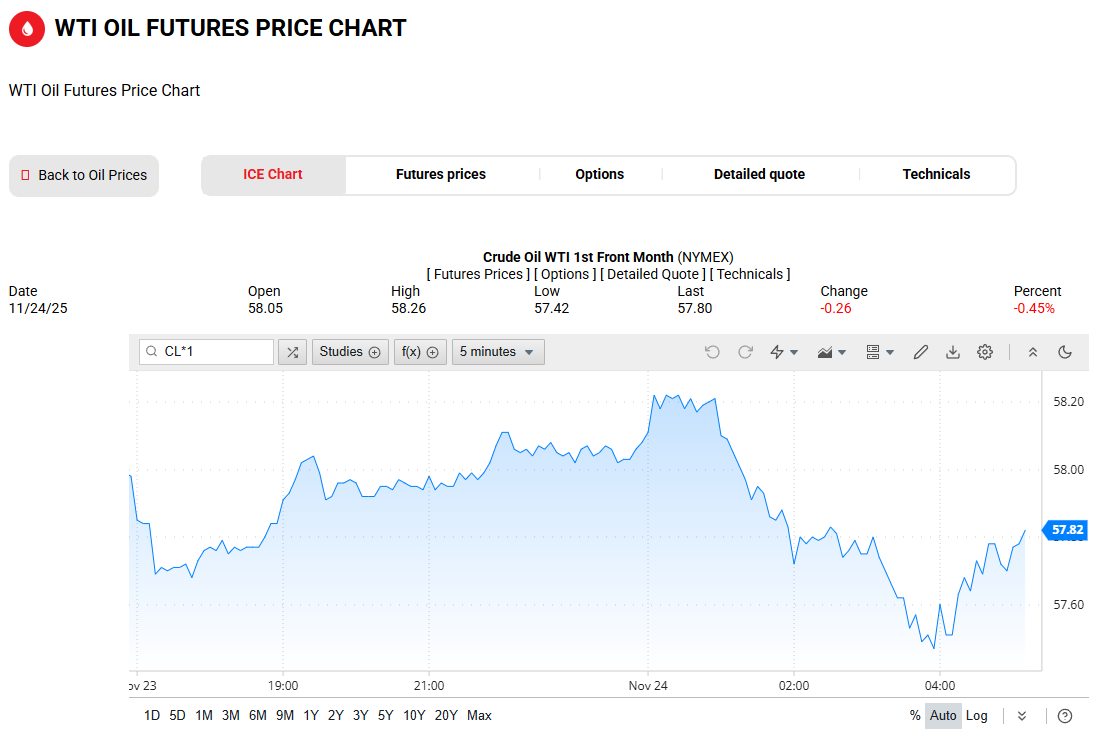Screen dimensions: 1101x740
Task: Click the Back to Oil Prices button
Action: coord(84,176)
